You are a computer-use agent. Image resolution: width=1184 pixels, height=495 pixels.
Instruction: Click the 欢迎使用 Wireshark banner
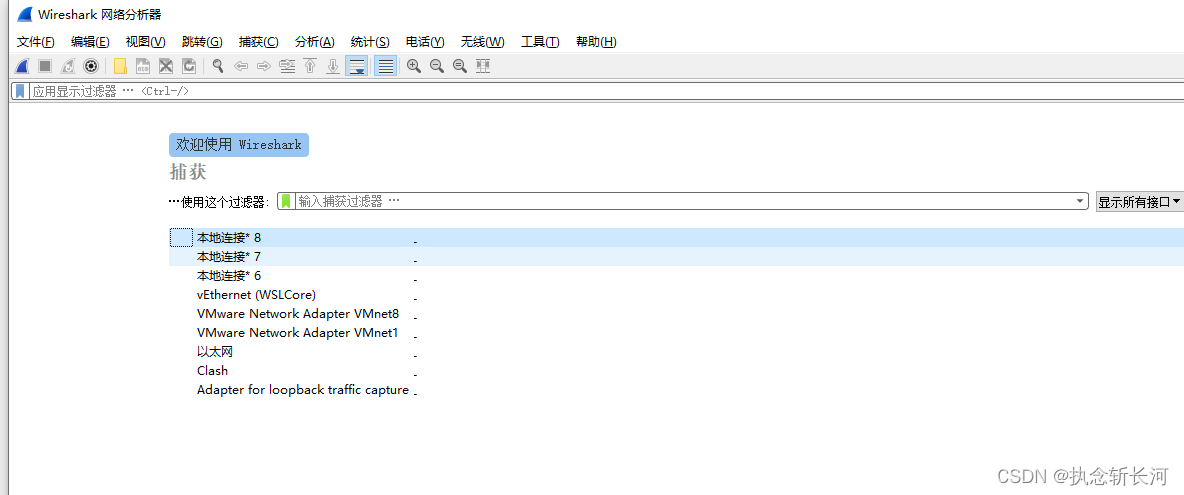coord(239,145)
